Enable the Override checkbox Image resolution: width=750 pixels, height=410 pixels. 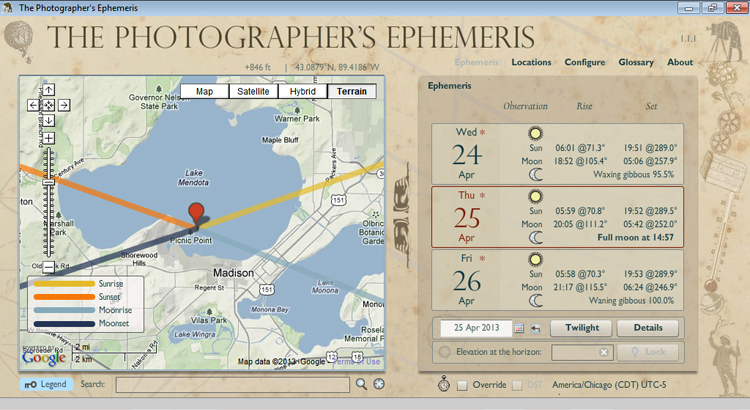[x=462, y=385]
